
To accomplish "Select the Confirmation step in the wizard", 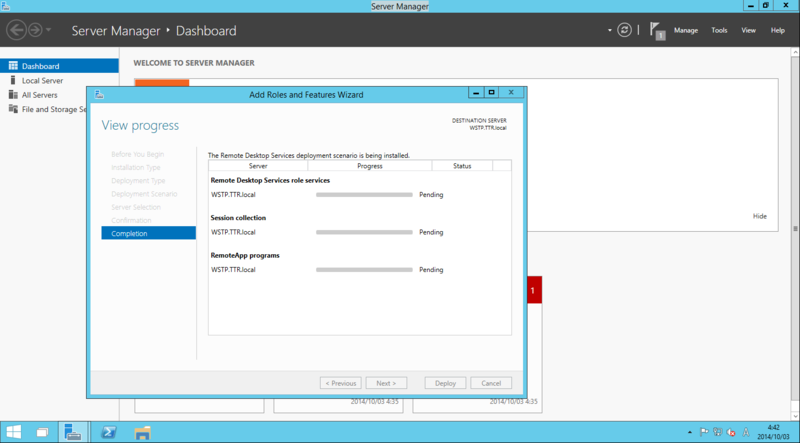I will coord(131,220).
